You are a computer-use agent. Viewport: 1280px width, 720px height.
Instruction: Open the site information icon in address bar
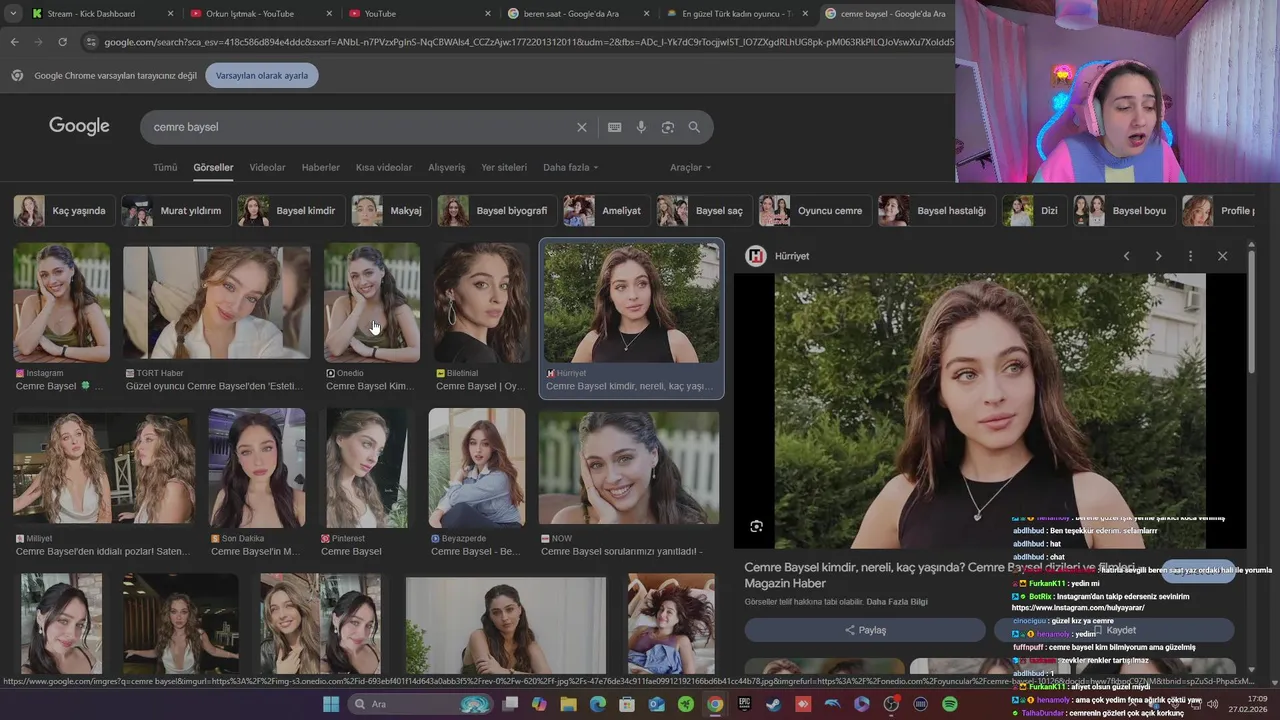tap(91, 42)
